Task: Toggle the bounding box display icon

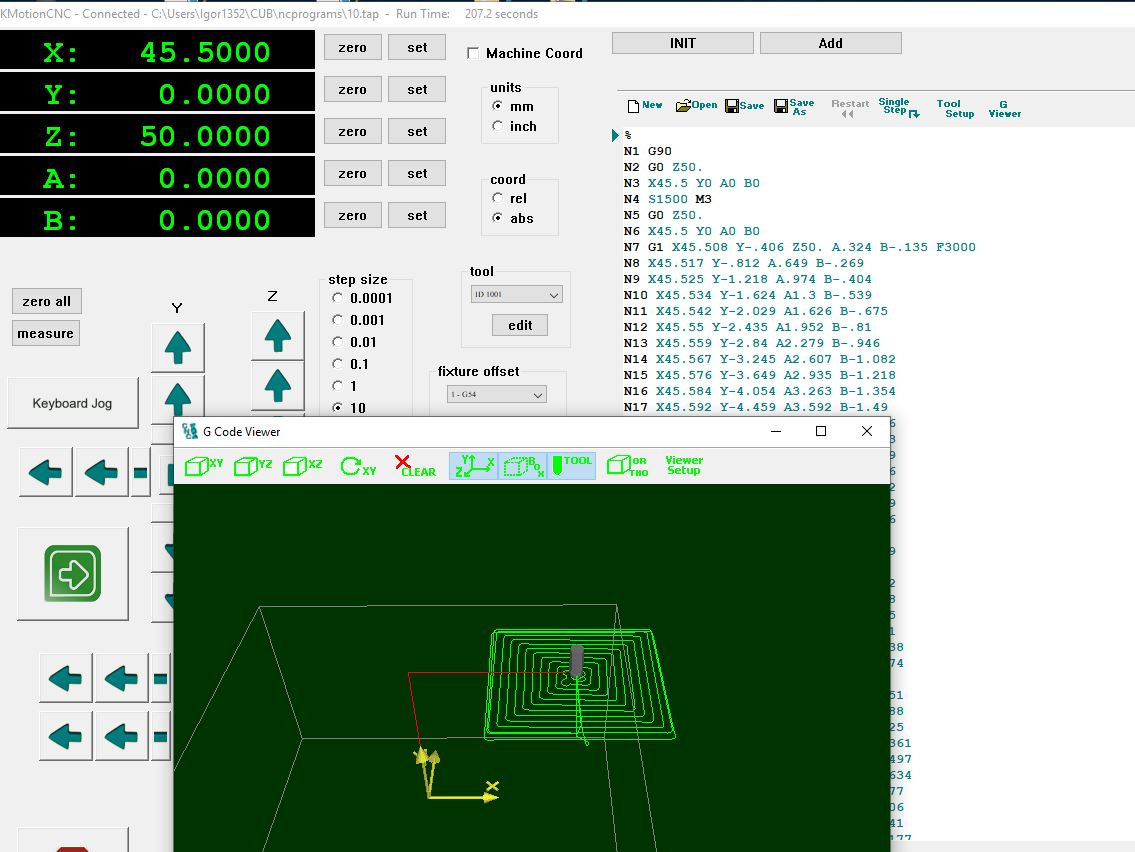Action: (x=523, y=466)
